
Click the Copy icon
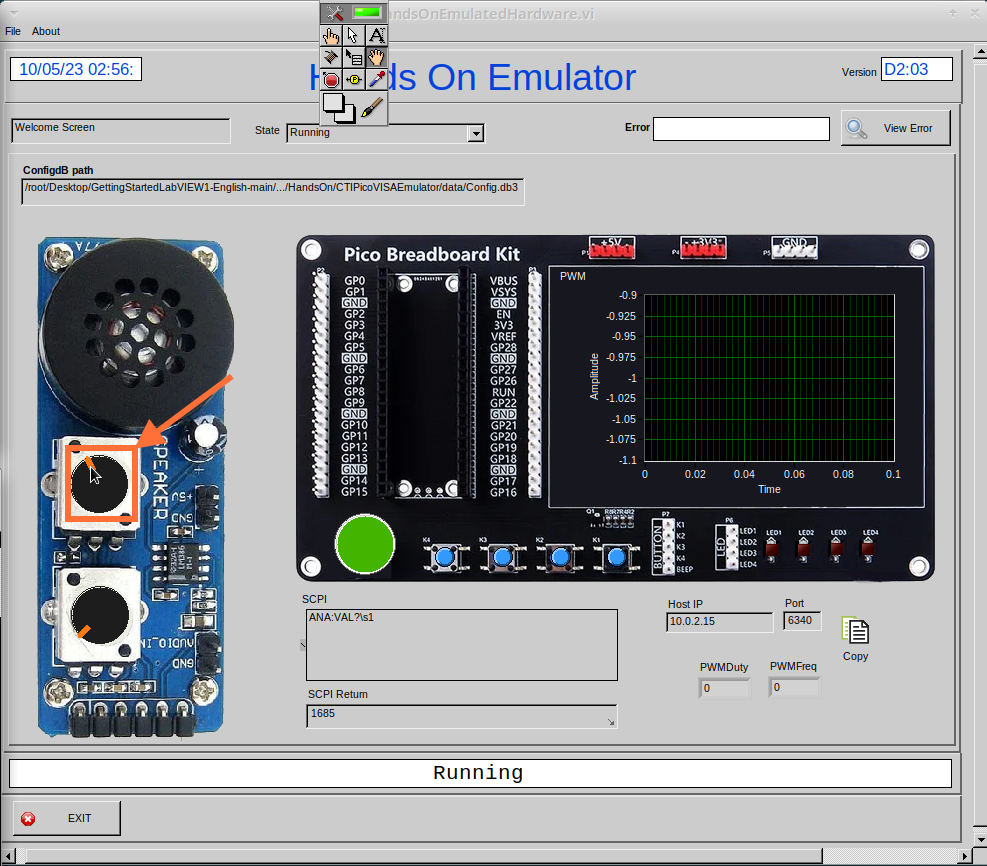(855, 631)
